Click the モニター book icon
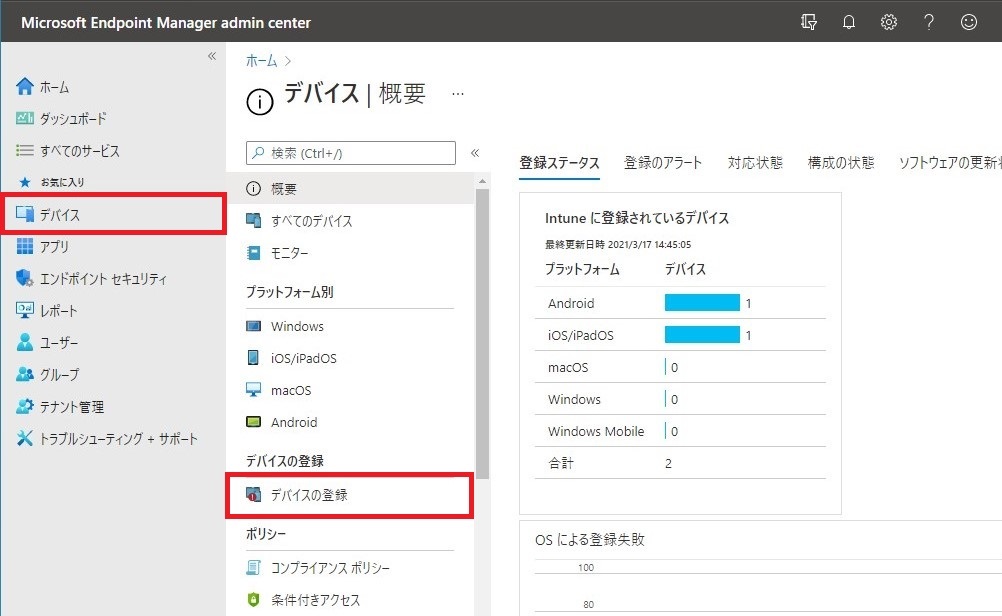The width and height of the screenshot is (1002, 616). 253,253
